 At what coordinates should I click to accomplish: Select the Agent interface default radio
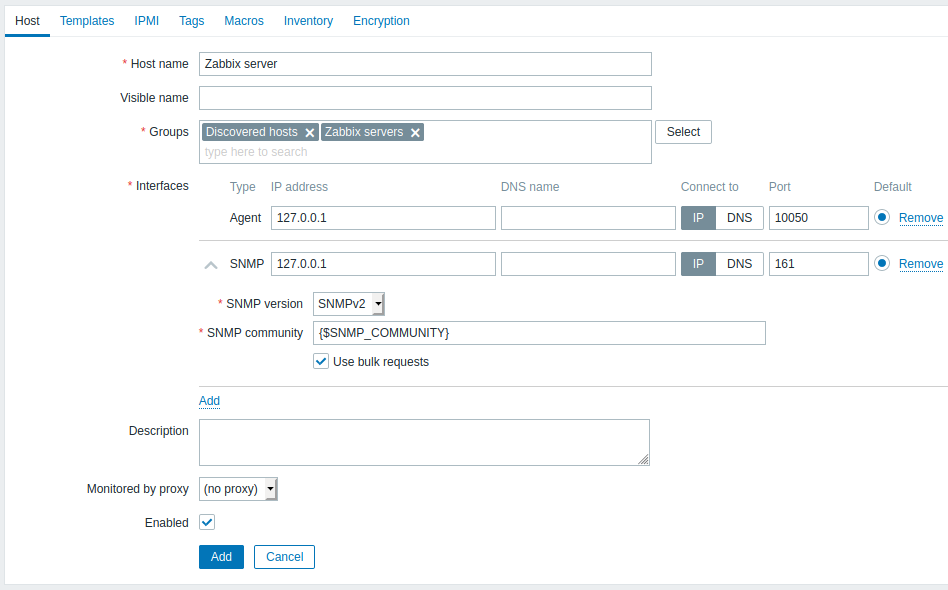[881, 217]
